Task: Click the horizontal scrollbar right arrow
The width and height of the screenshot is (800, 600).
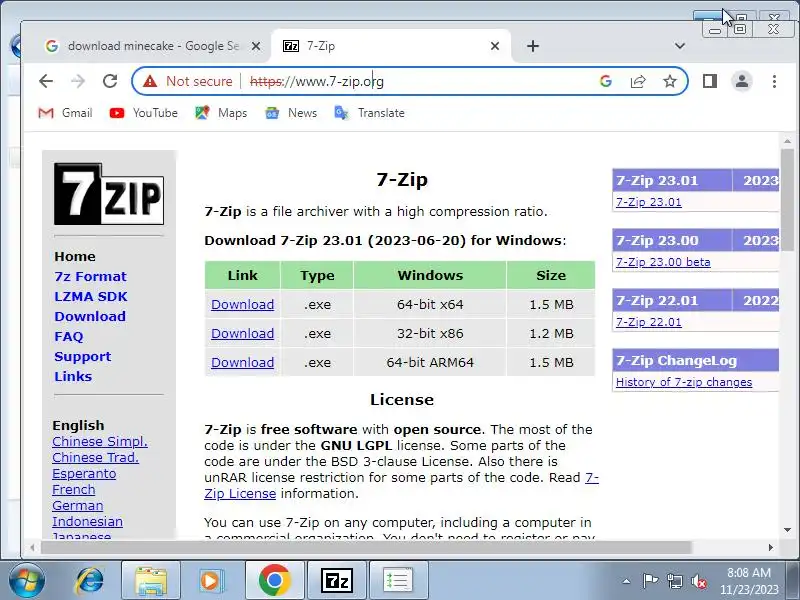Action: point(770,547)
